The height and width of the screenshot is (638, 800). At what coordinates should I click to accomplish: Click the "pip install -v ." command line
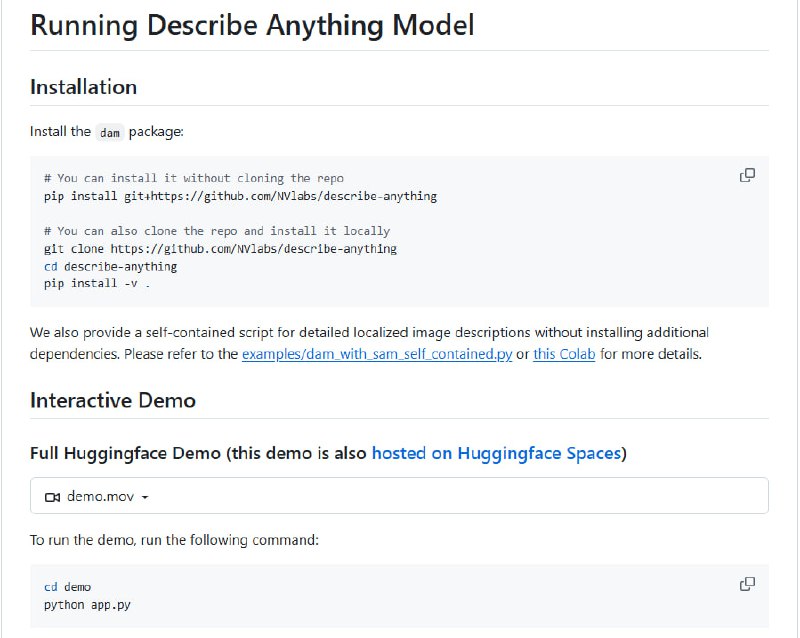click(97, 284)
